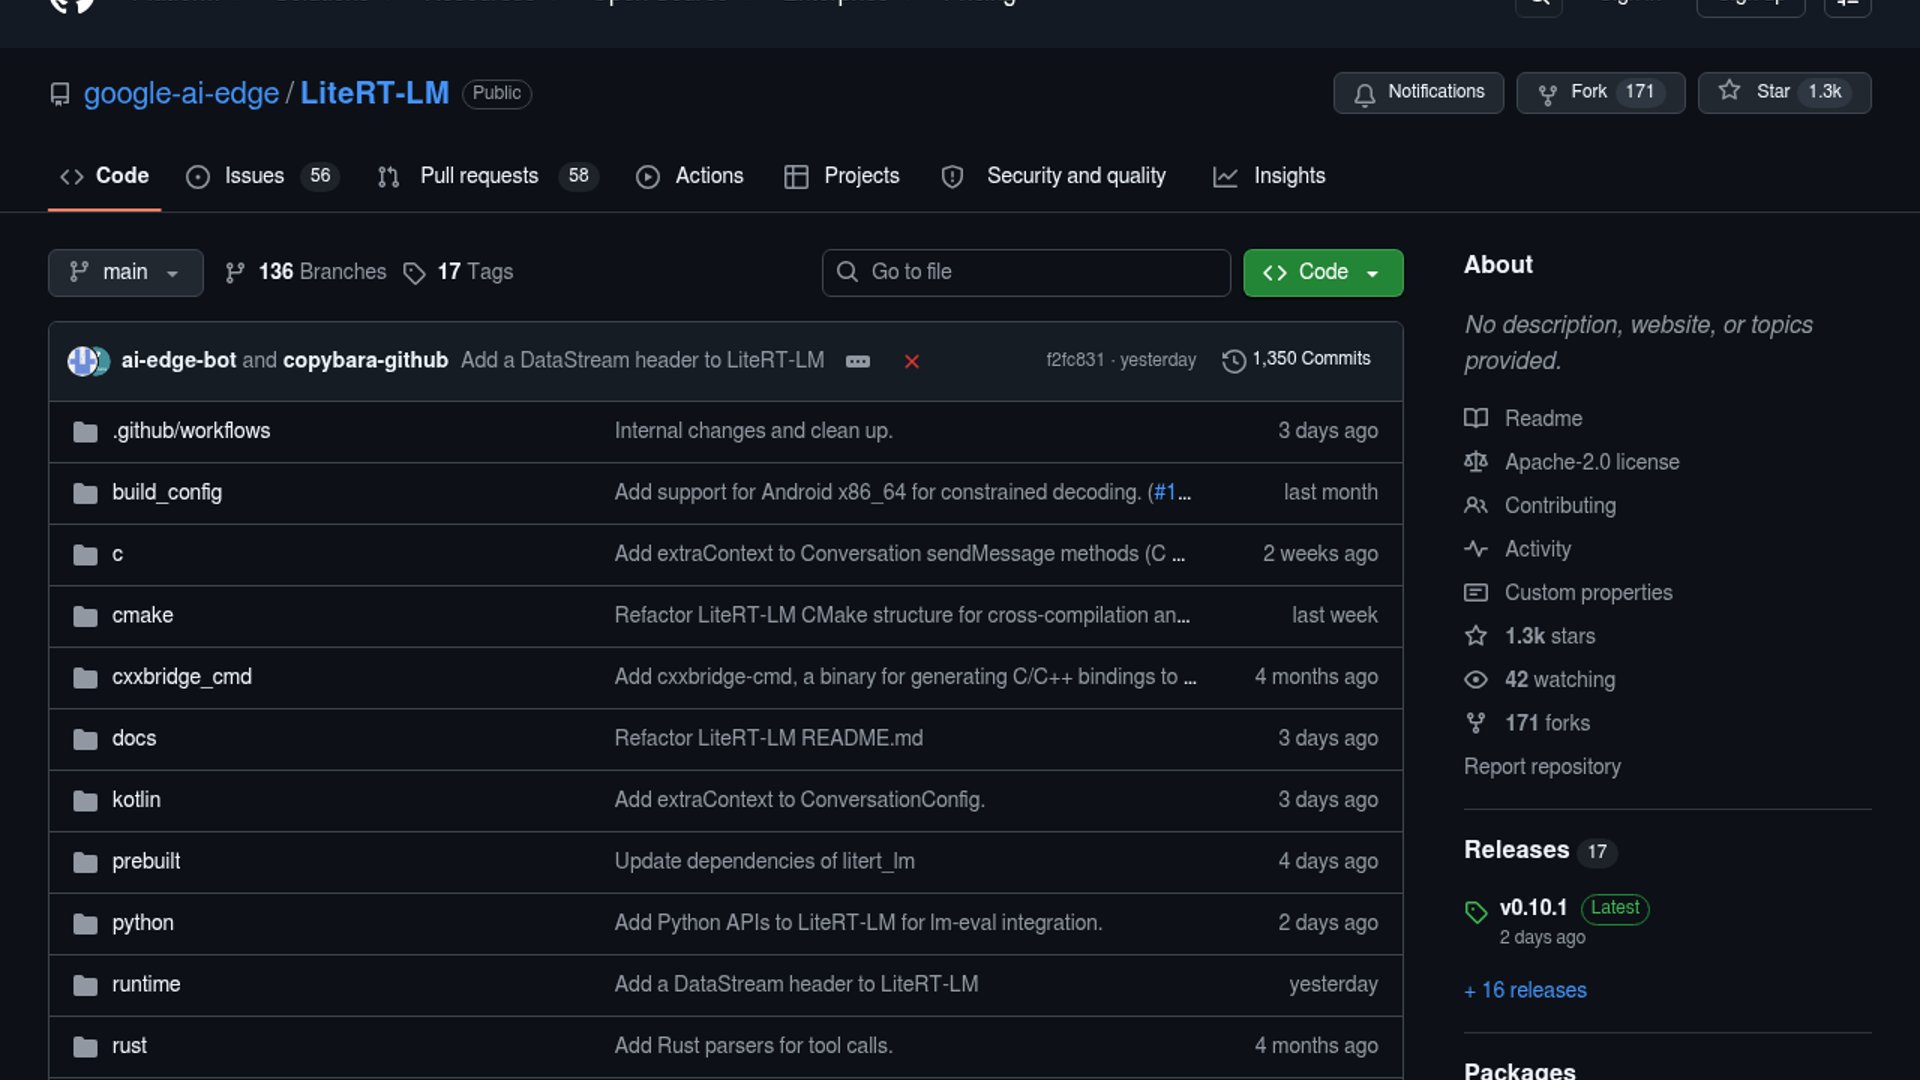Viewport: 1920px width, 1080px height.
Task: Expand the green Code dropdown button
Action: [1322, 272]
